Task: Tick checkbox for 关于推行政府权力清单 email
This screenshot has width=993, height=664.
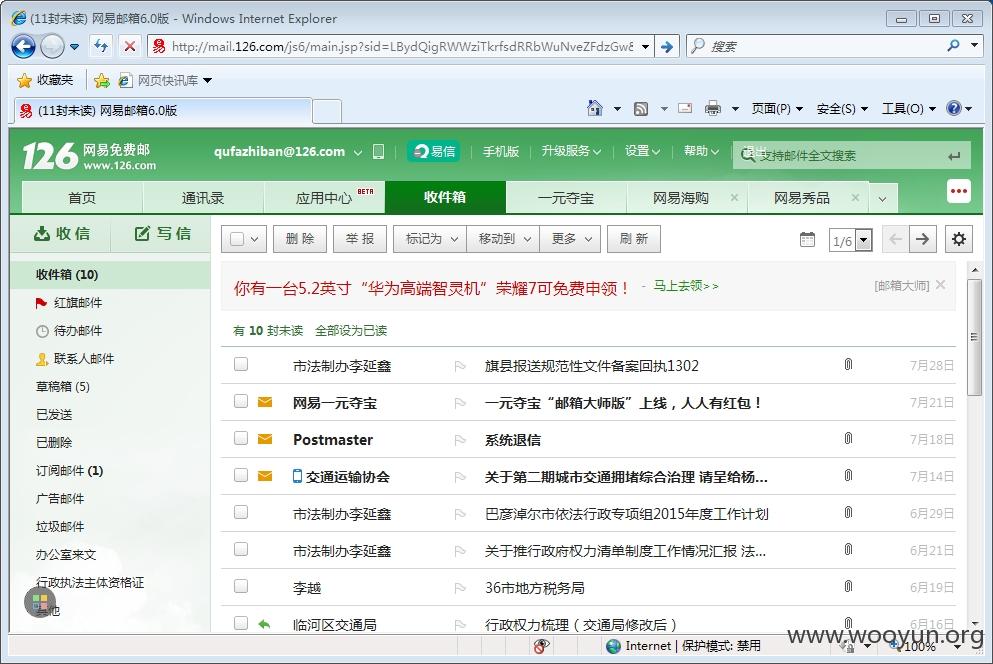Action: click(x=241, y=549)
